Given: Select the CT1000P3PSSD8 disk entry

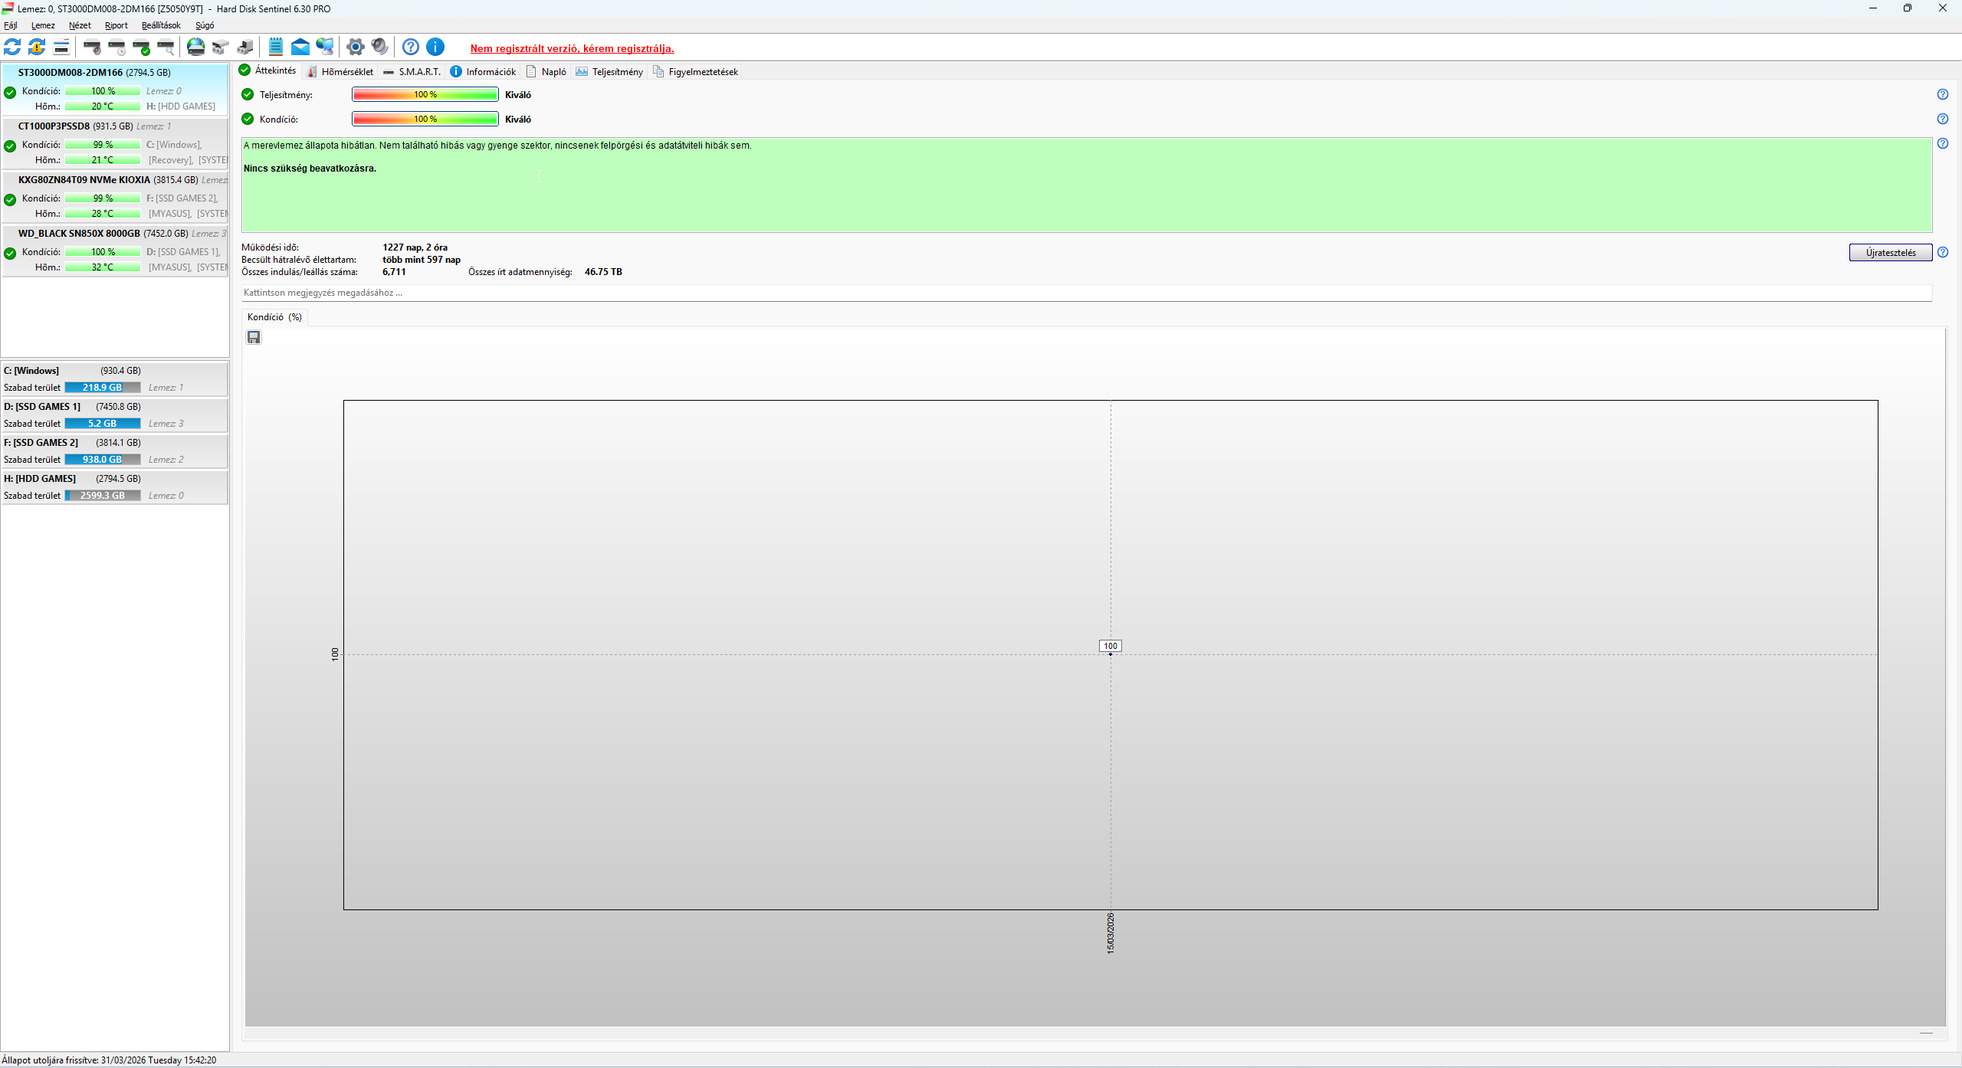Looking at the screenshot, I should point(115,143).
